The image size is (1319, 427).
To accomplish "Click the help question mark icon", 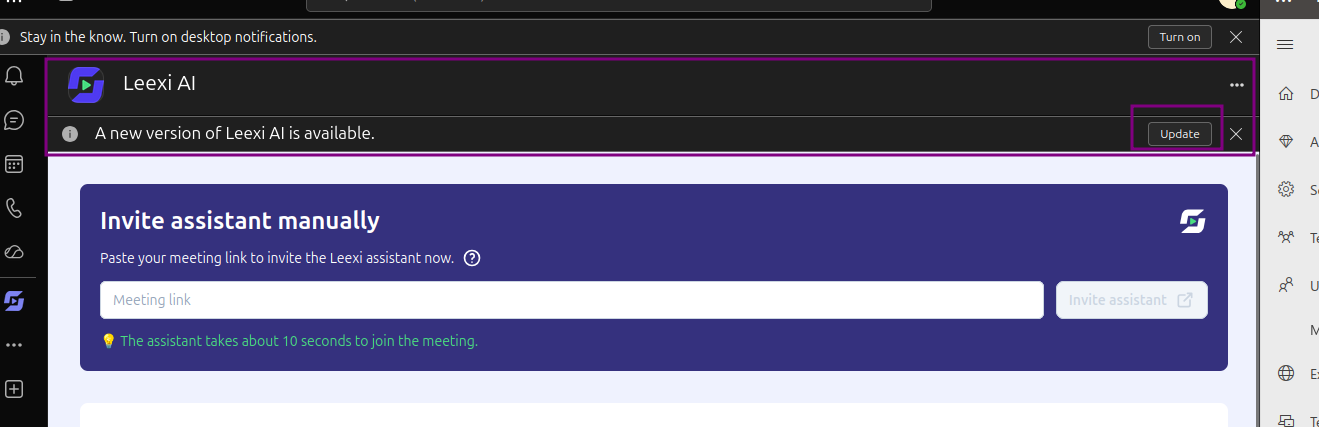I will tap(473, 258).
